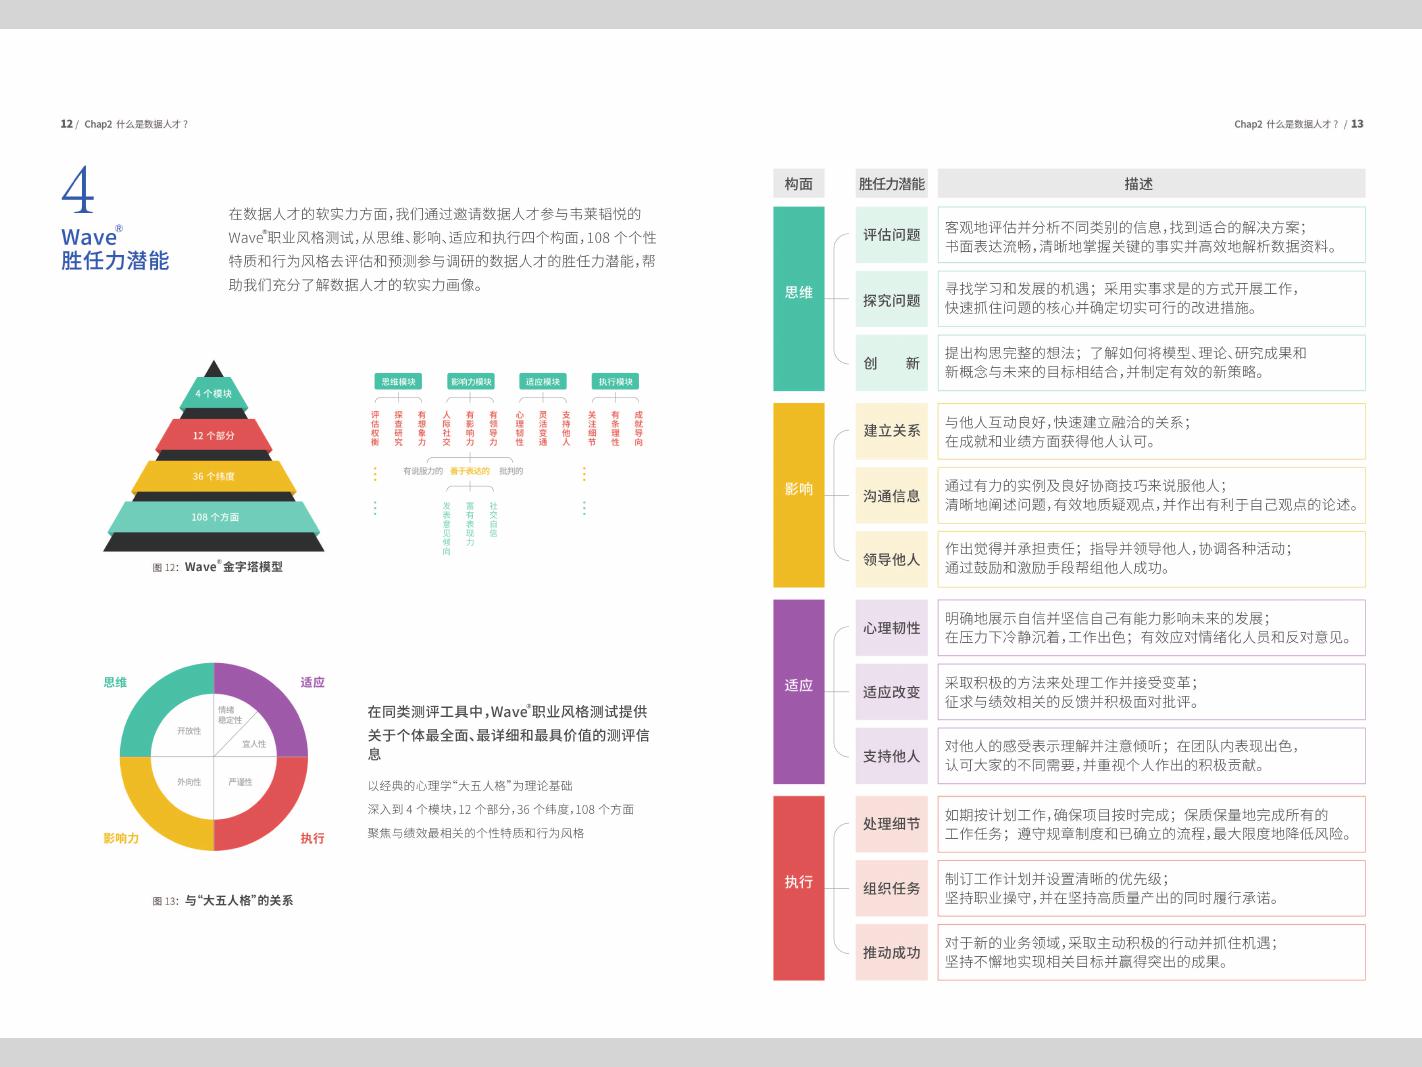The image size is (1422, 1067).
Task: Click the yellow "36 个纬度" pyramid layer
Action: click(x=213, y=476)
